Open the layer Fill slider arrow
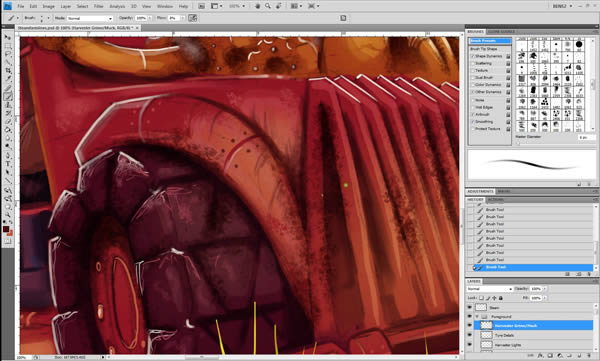The width and height of the screenshot is (600, 361). click(545, 298)
